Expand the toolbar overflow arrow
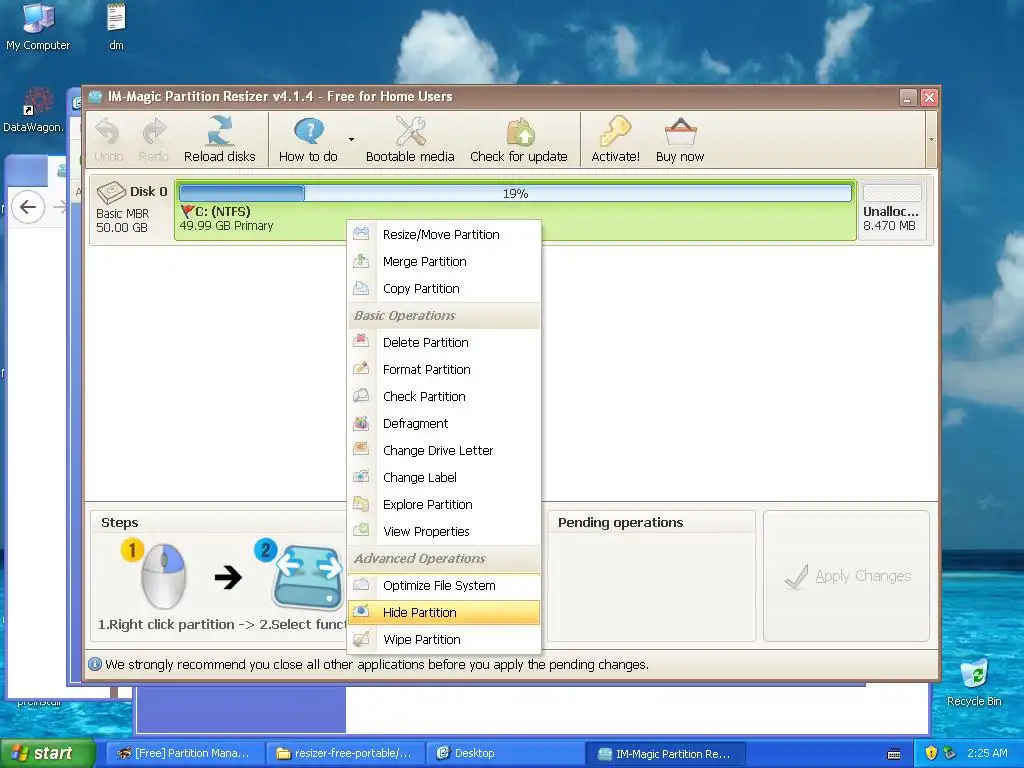 931,140
